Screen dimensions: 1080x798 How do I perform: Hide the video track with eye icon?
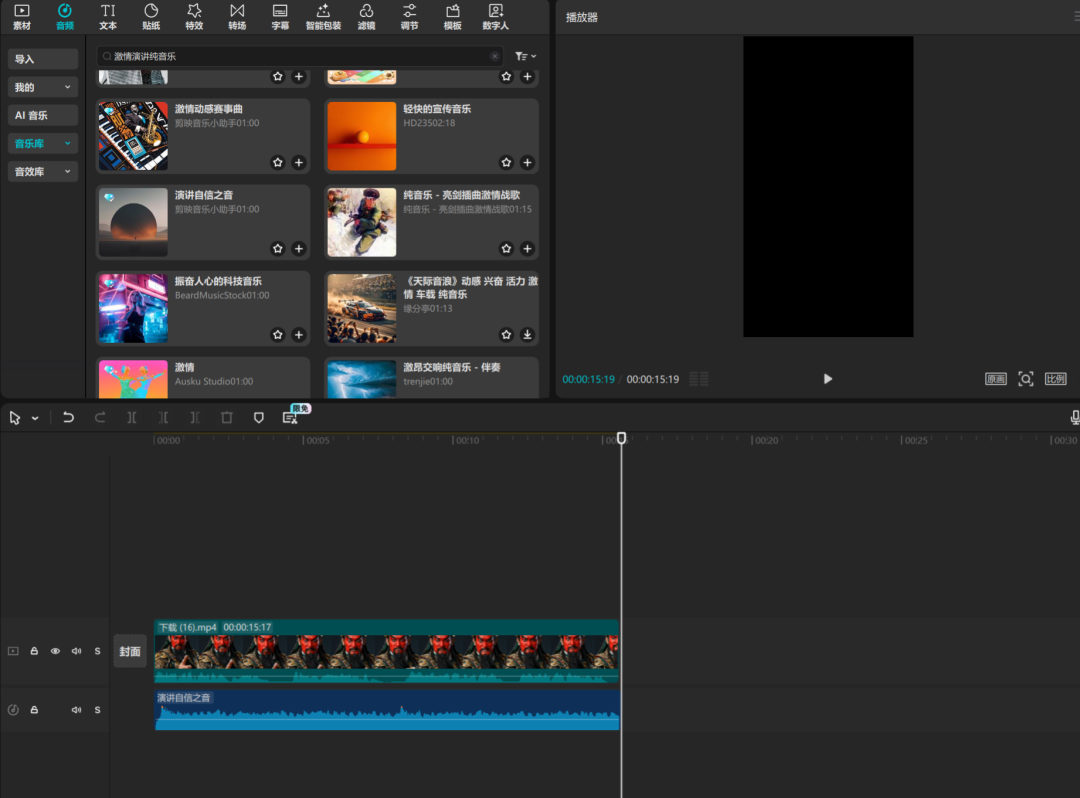55,651
